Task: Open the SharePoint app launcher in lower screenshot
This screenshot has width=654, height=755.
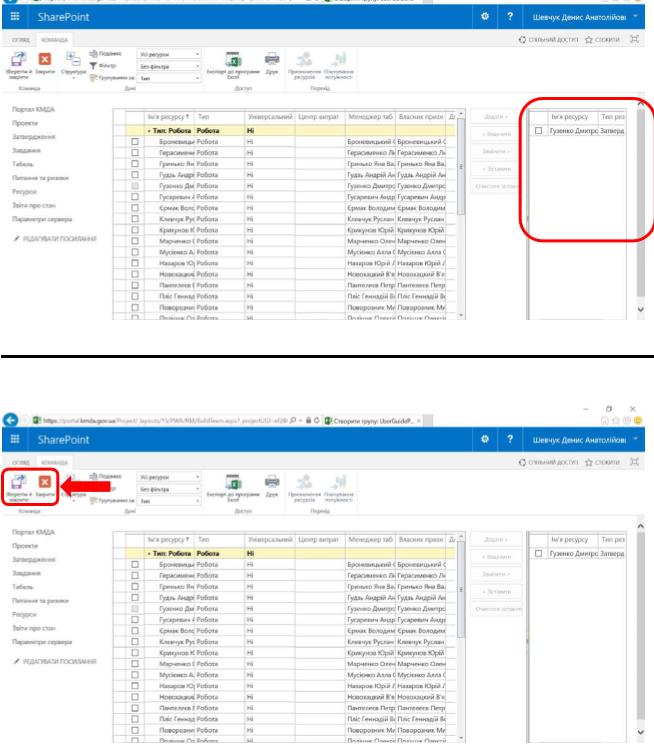Action: [x=15, y=441]
